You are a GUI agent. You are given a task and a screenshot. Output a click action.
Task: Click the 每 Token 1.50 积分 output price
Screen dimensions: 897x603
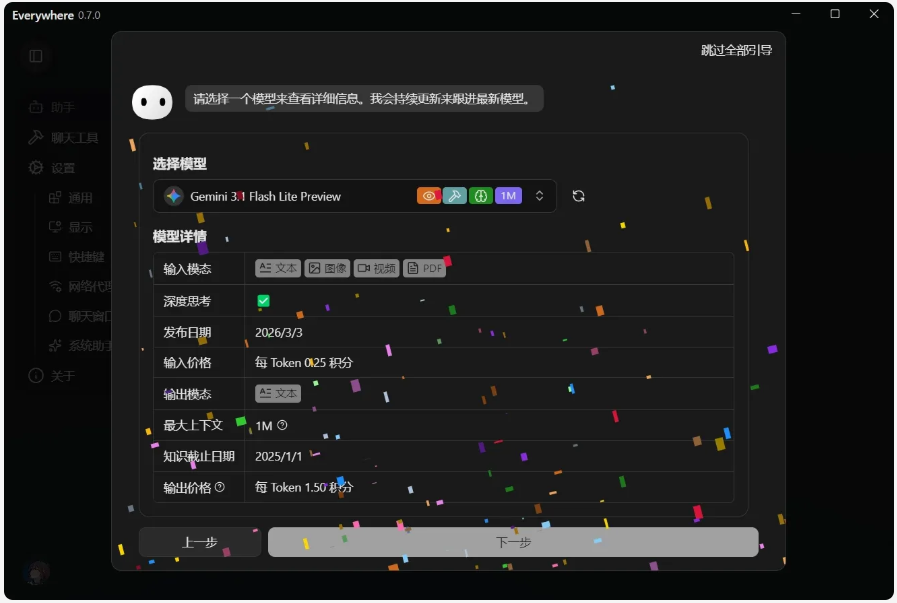(304, 487)
